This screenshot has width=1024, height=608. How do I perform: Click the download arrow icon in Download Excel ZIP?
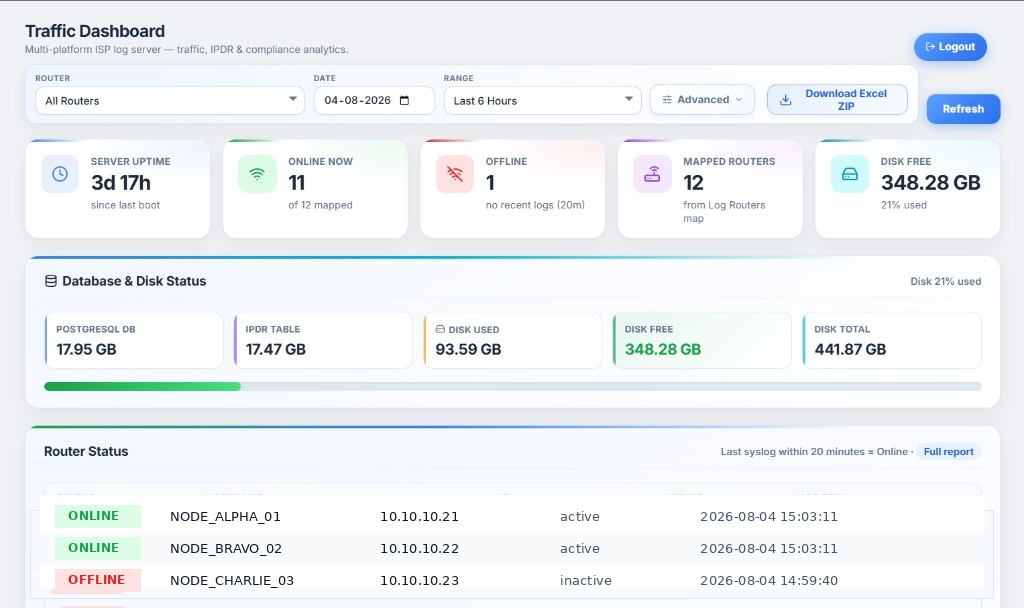click(786, 100)
